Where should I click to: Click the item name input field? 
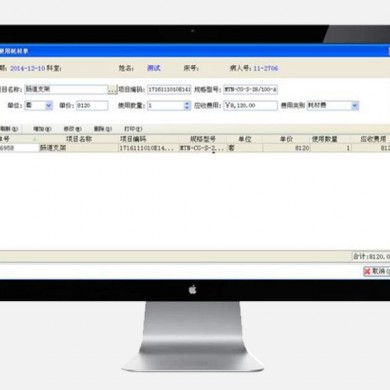tap(66, 89)
